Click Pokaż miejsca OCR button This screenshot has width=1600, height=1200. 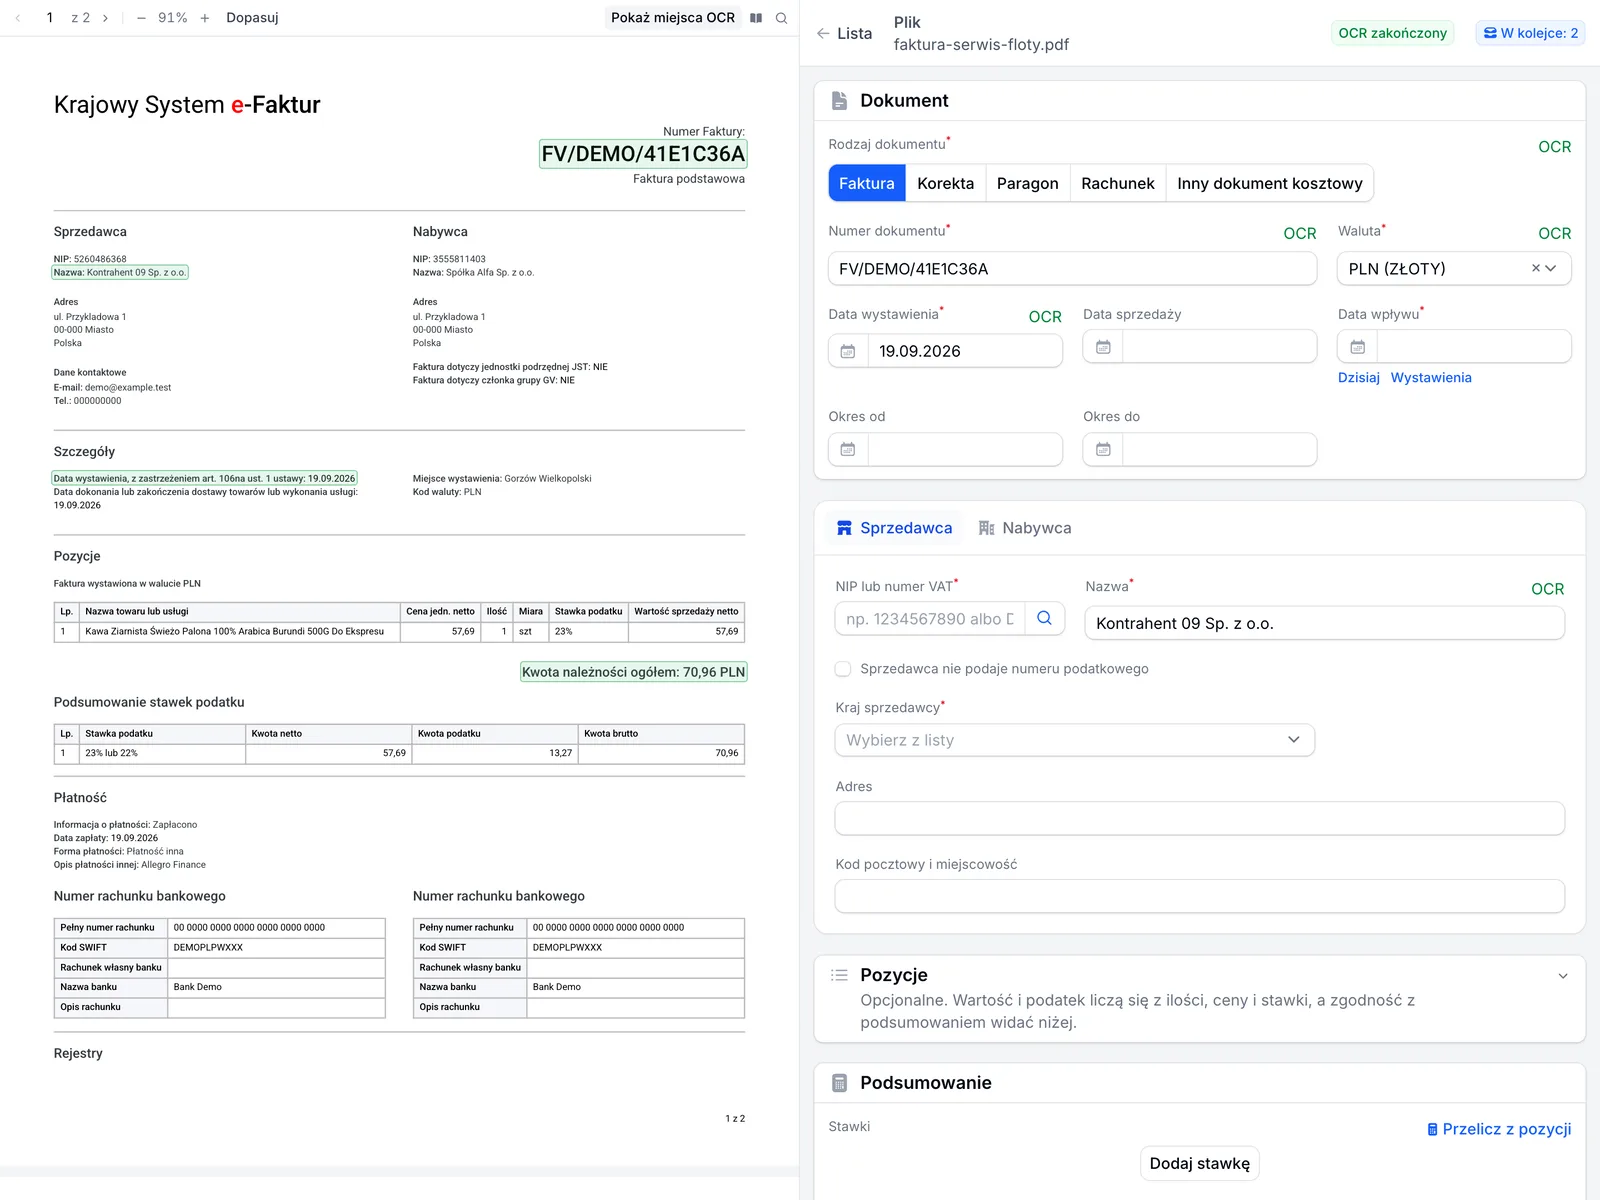point(673,18)
